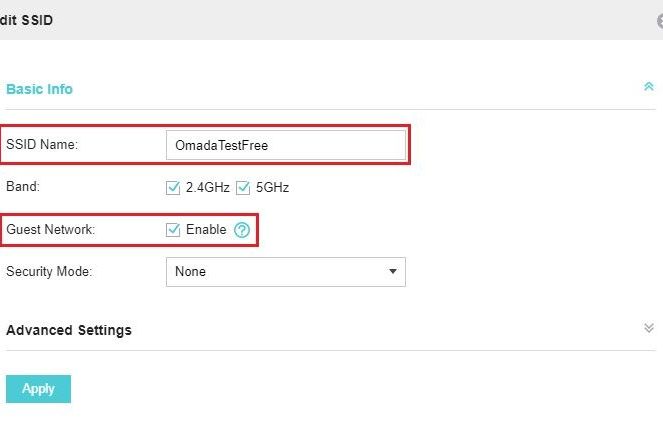Click the SSID Name field containing OmadaTestFree
Screen dimensions: 663x442
(286, 145)
